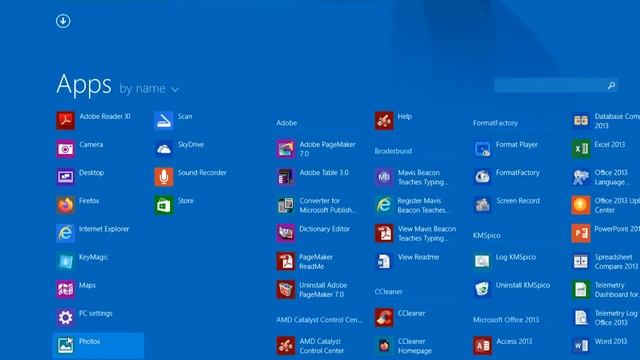Open Internet Explorer
640x360 pixels.
[x=93, y=233]
